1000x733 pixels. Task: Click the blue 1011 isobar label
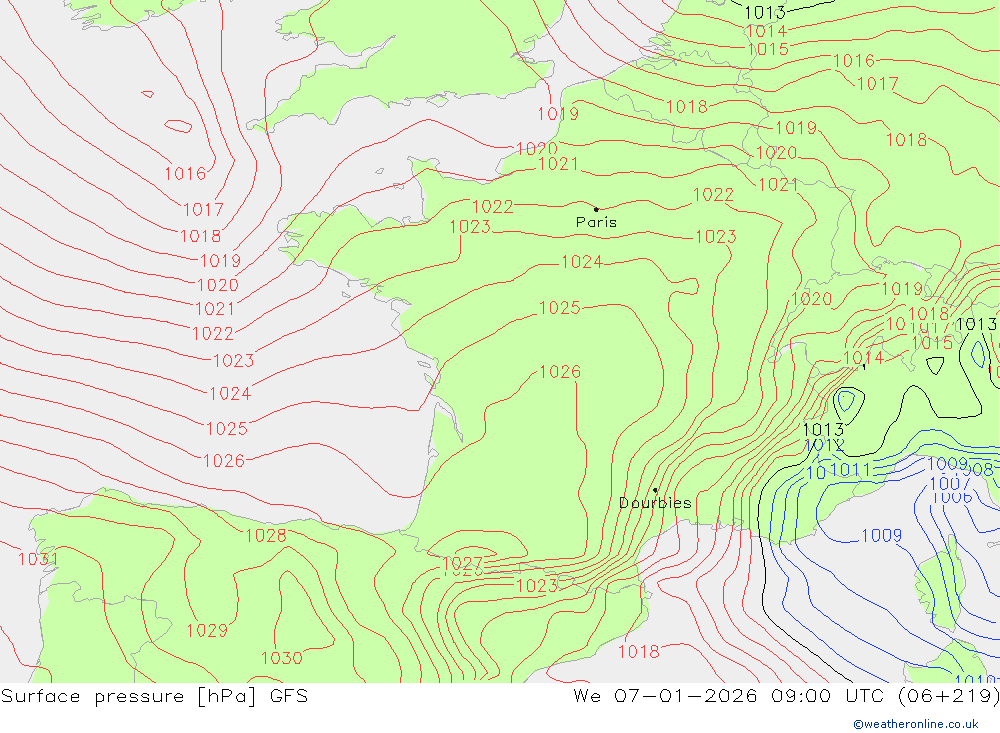coord(851,470)
